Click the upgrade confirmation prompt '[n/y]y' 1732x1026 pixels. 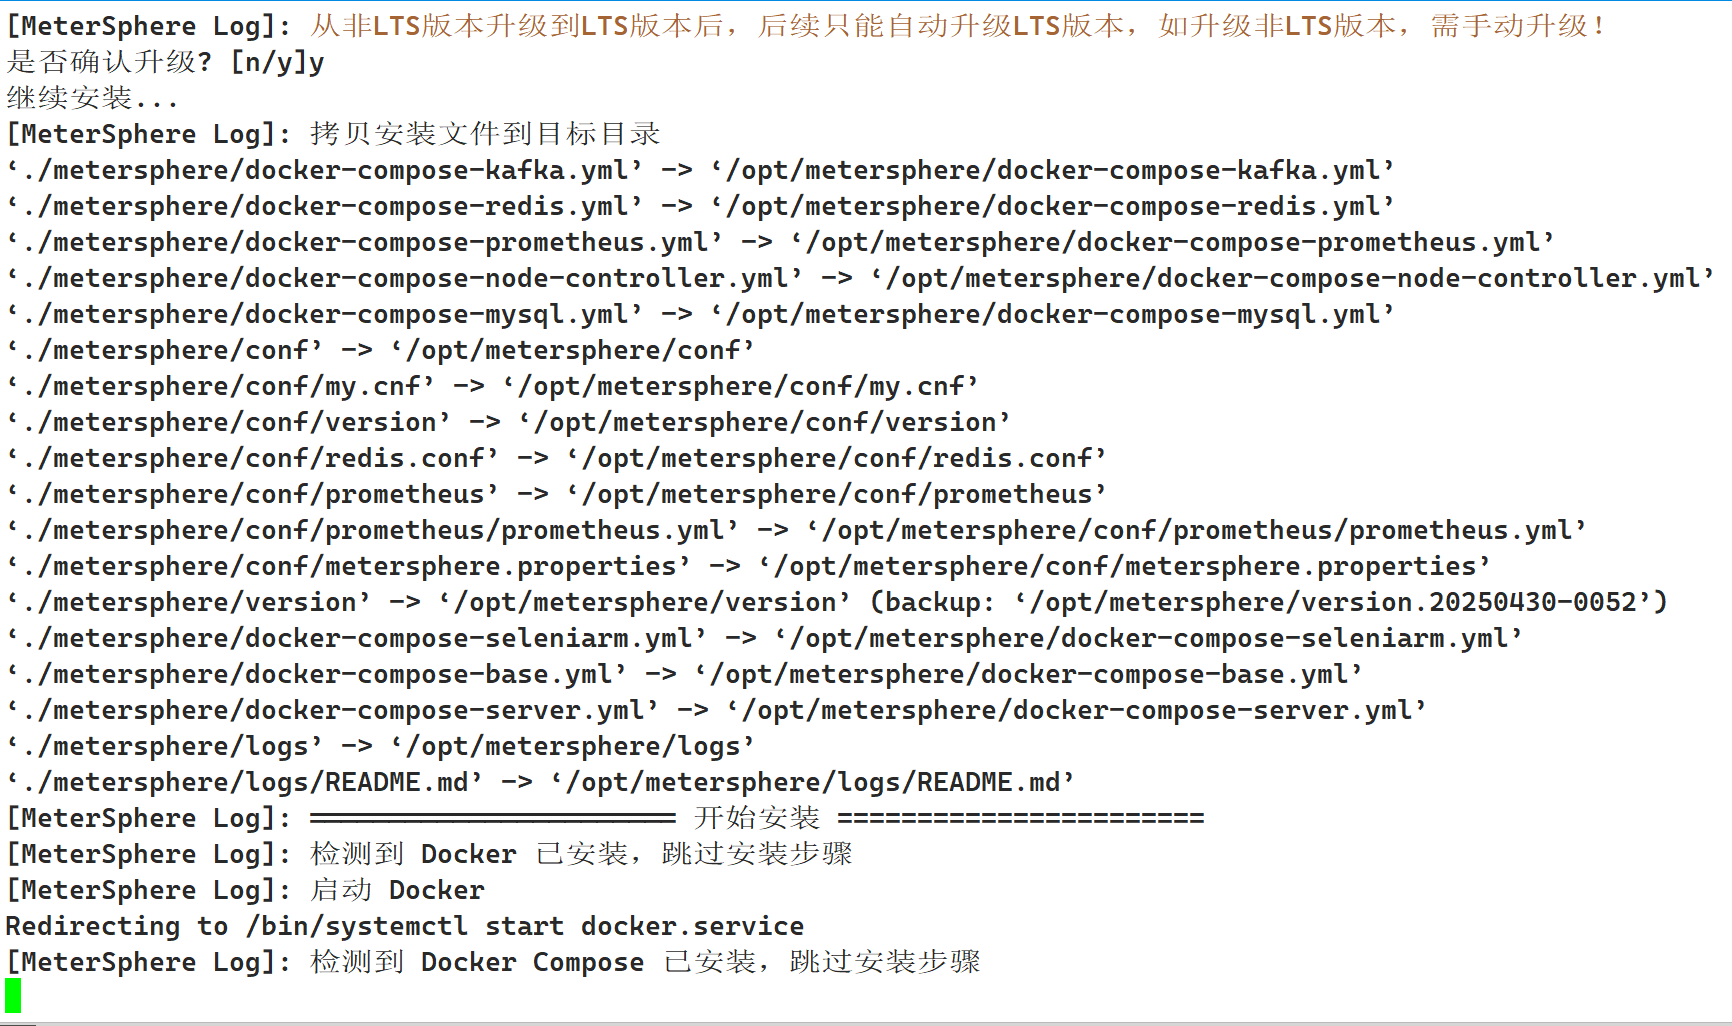coord(277,63)
